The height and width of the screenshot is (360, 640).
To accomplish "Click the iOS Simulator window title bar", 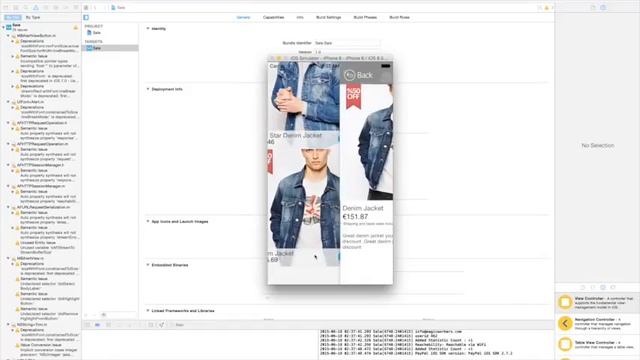I will [x=331, y=58].
